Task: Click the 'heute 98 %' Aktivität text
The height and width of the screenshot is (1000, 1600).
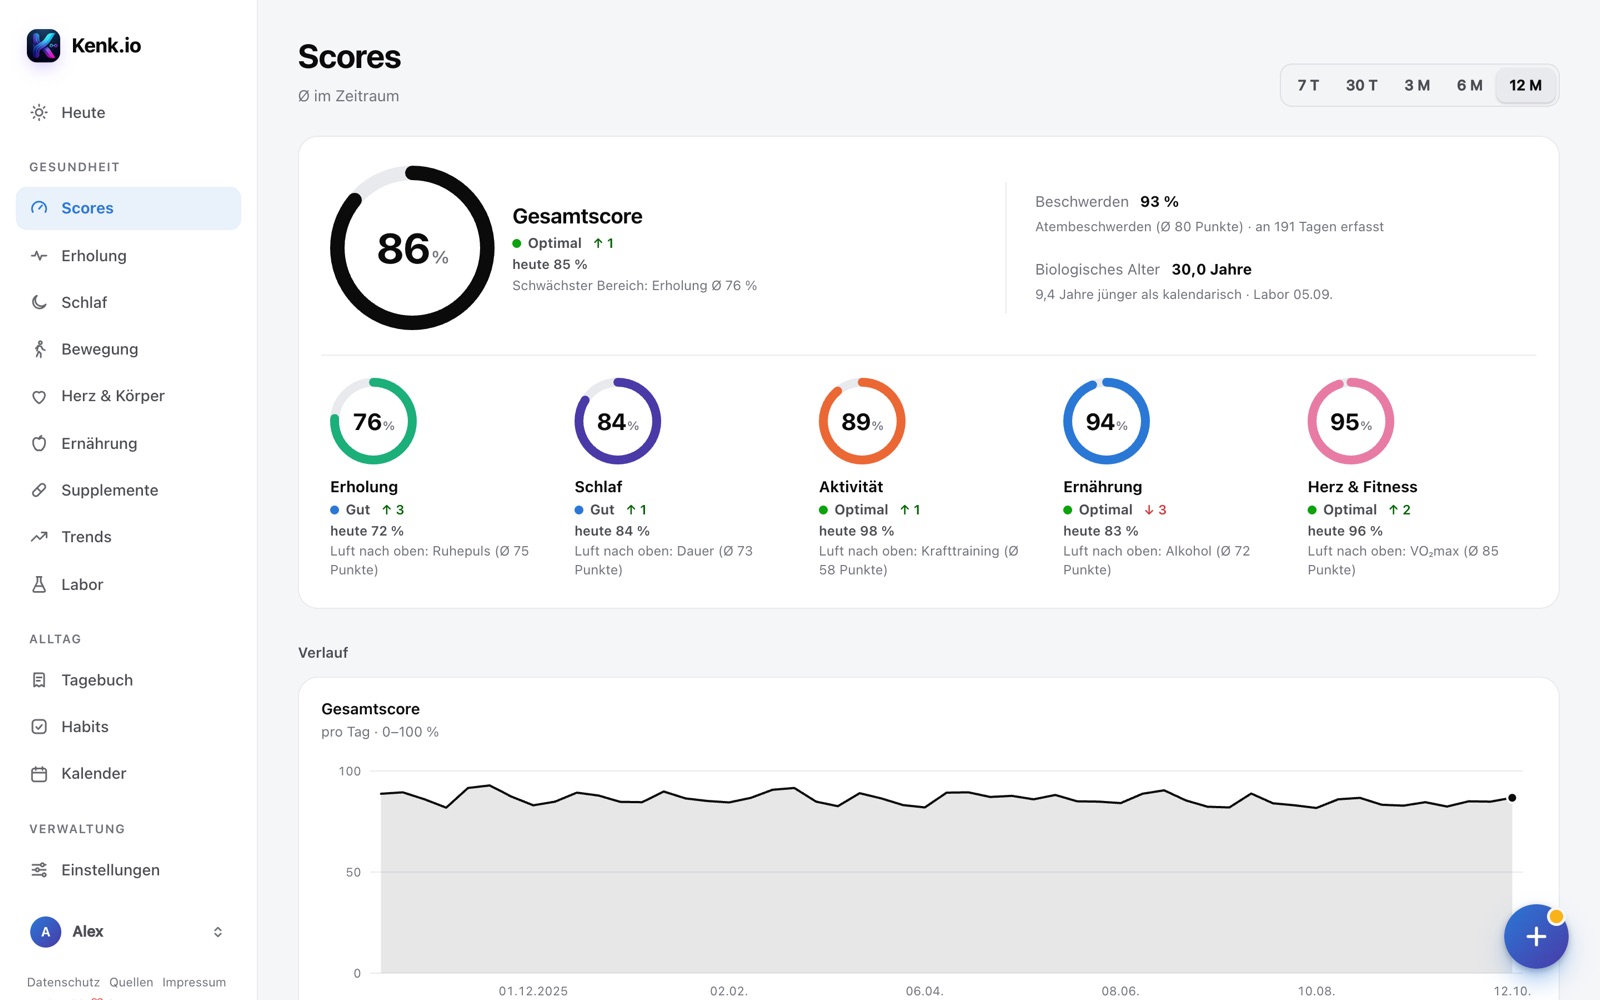Action: [856, 531]
